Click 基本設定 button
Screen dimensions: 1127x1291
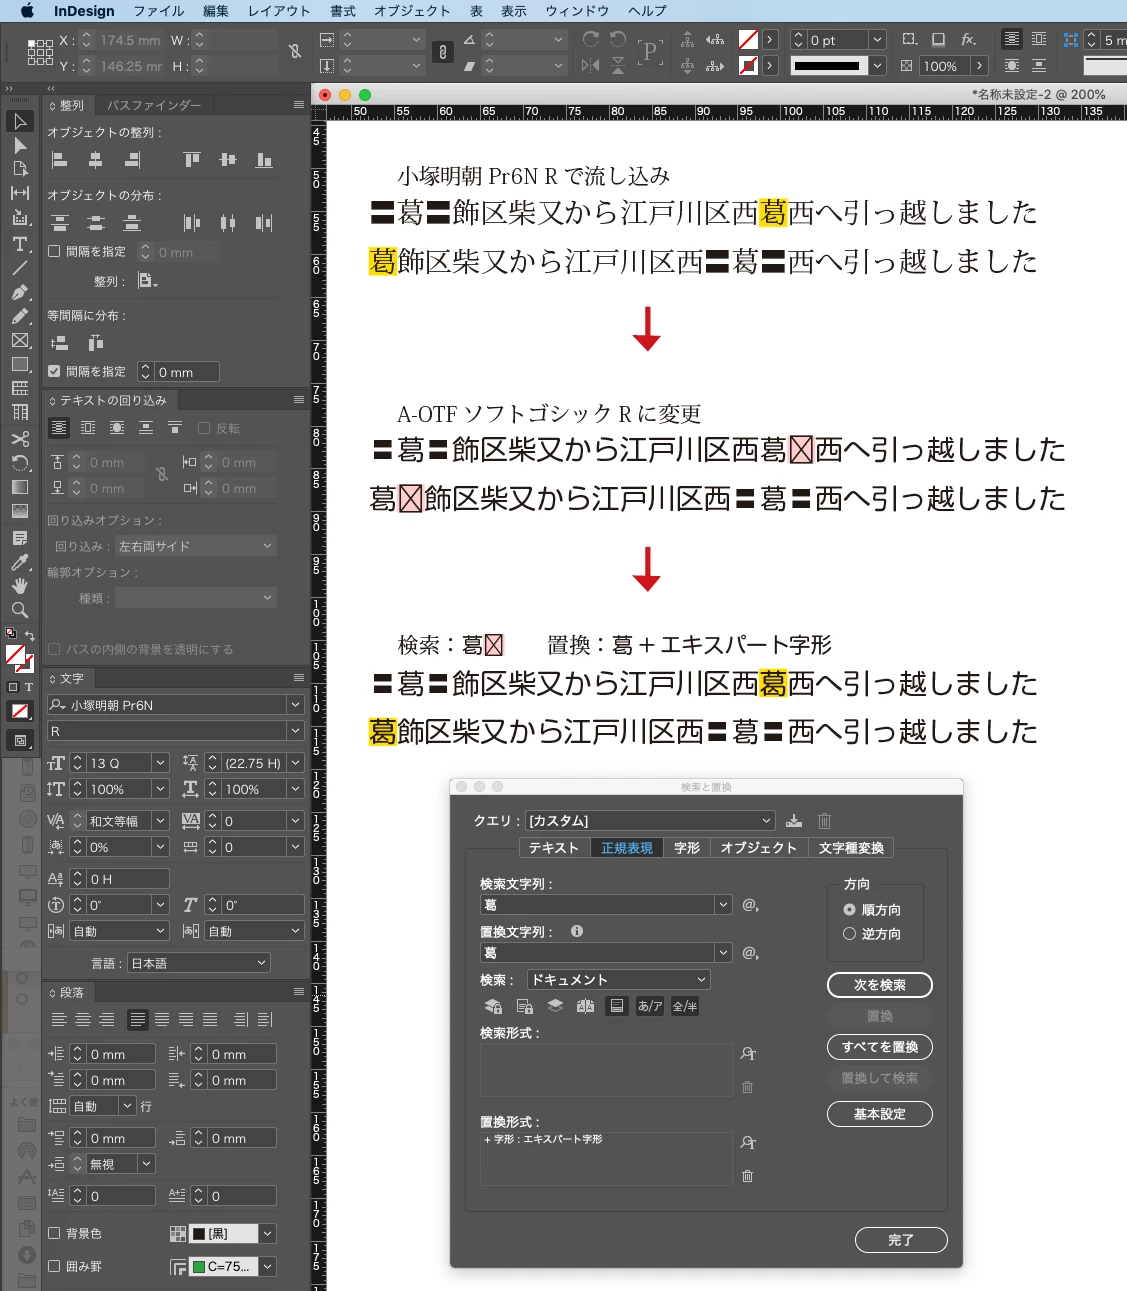click(880, 1114)
